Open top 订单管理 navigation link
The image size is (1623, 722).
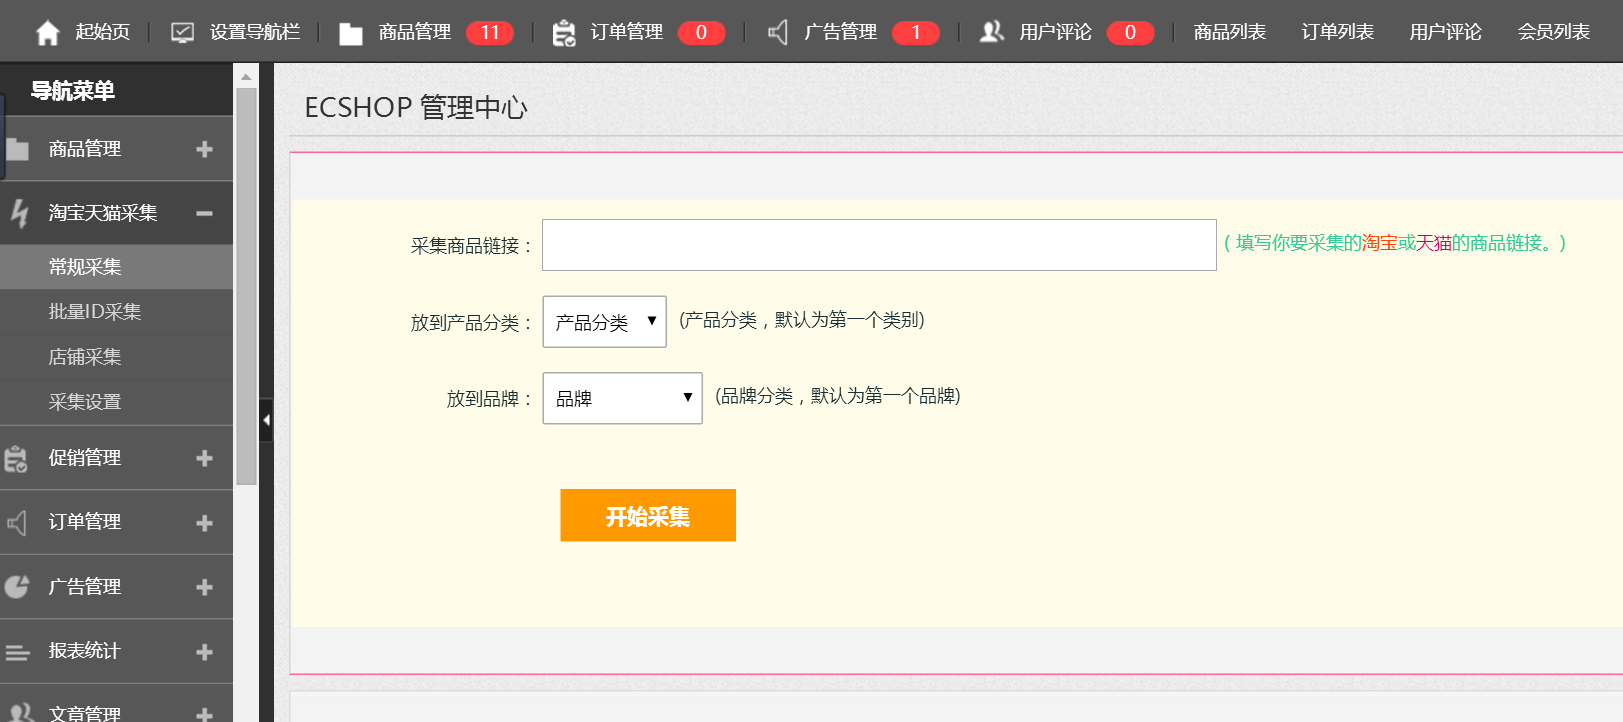pos(627,32)
